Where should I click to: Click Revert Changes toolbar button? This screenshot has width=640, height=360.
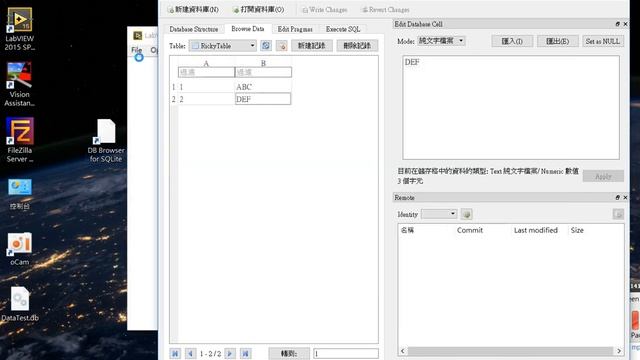click(386, 9)
